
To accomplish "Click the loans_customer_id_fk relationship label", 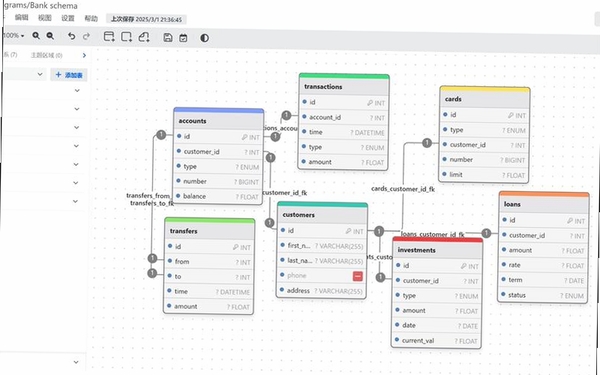I will coord(433,234).
